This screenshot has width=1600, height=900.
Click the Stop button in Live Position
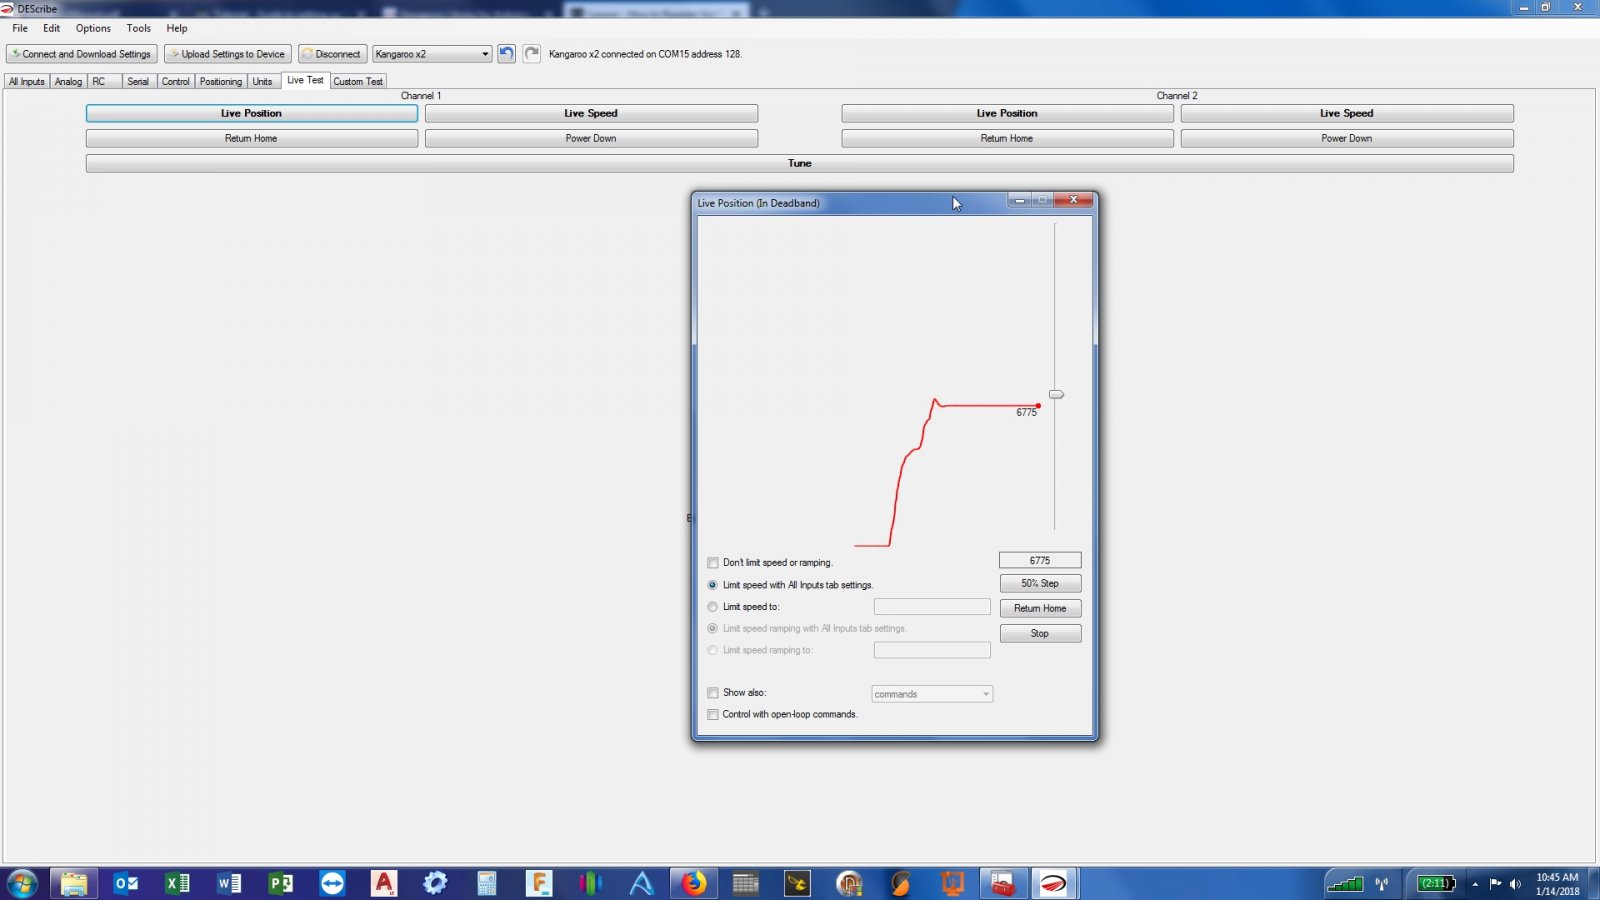(1040, 634)
